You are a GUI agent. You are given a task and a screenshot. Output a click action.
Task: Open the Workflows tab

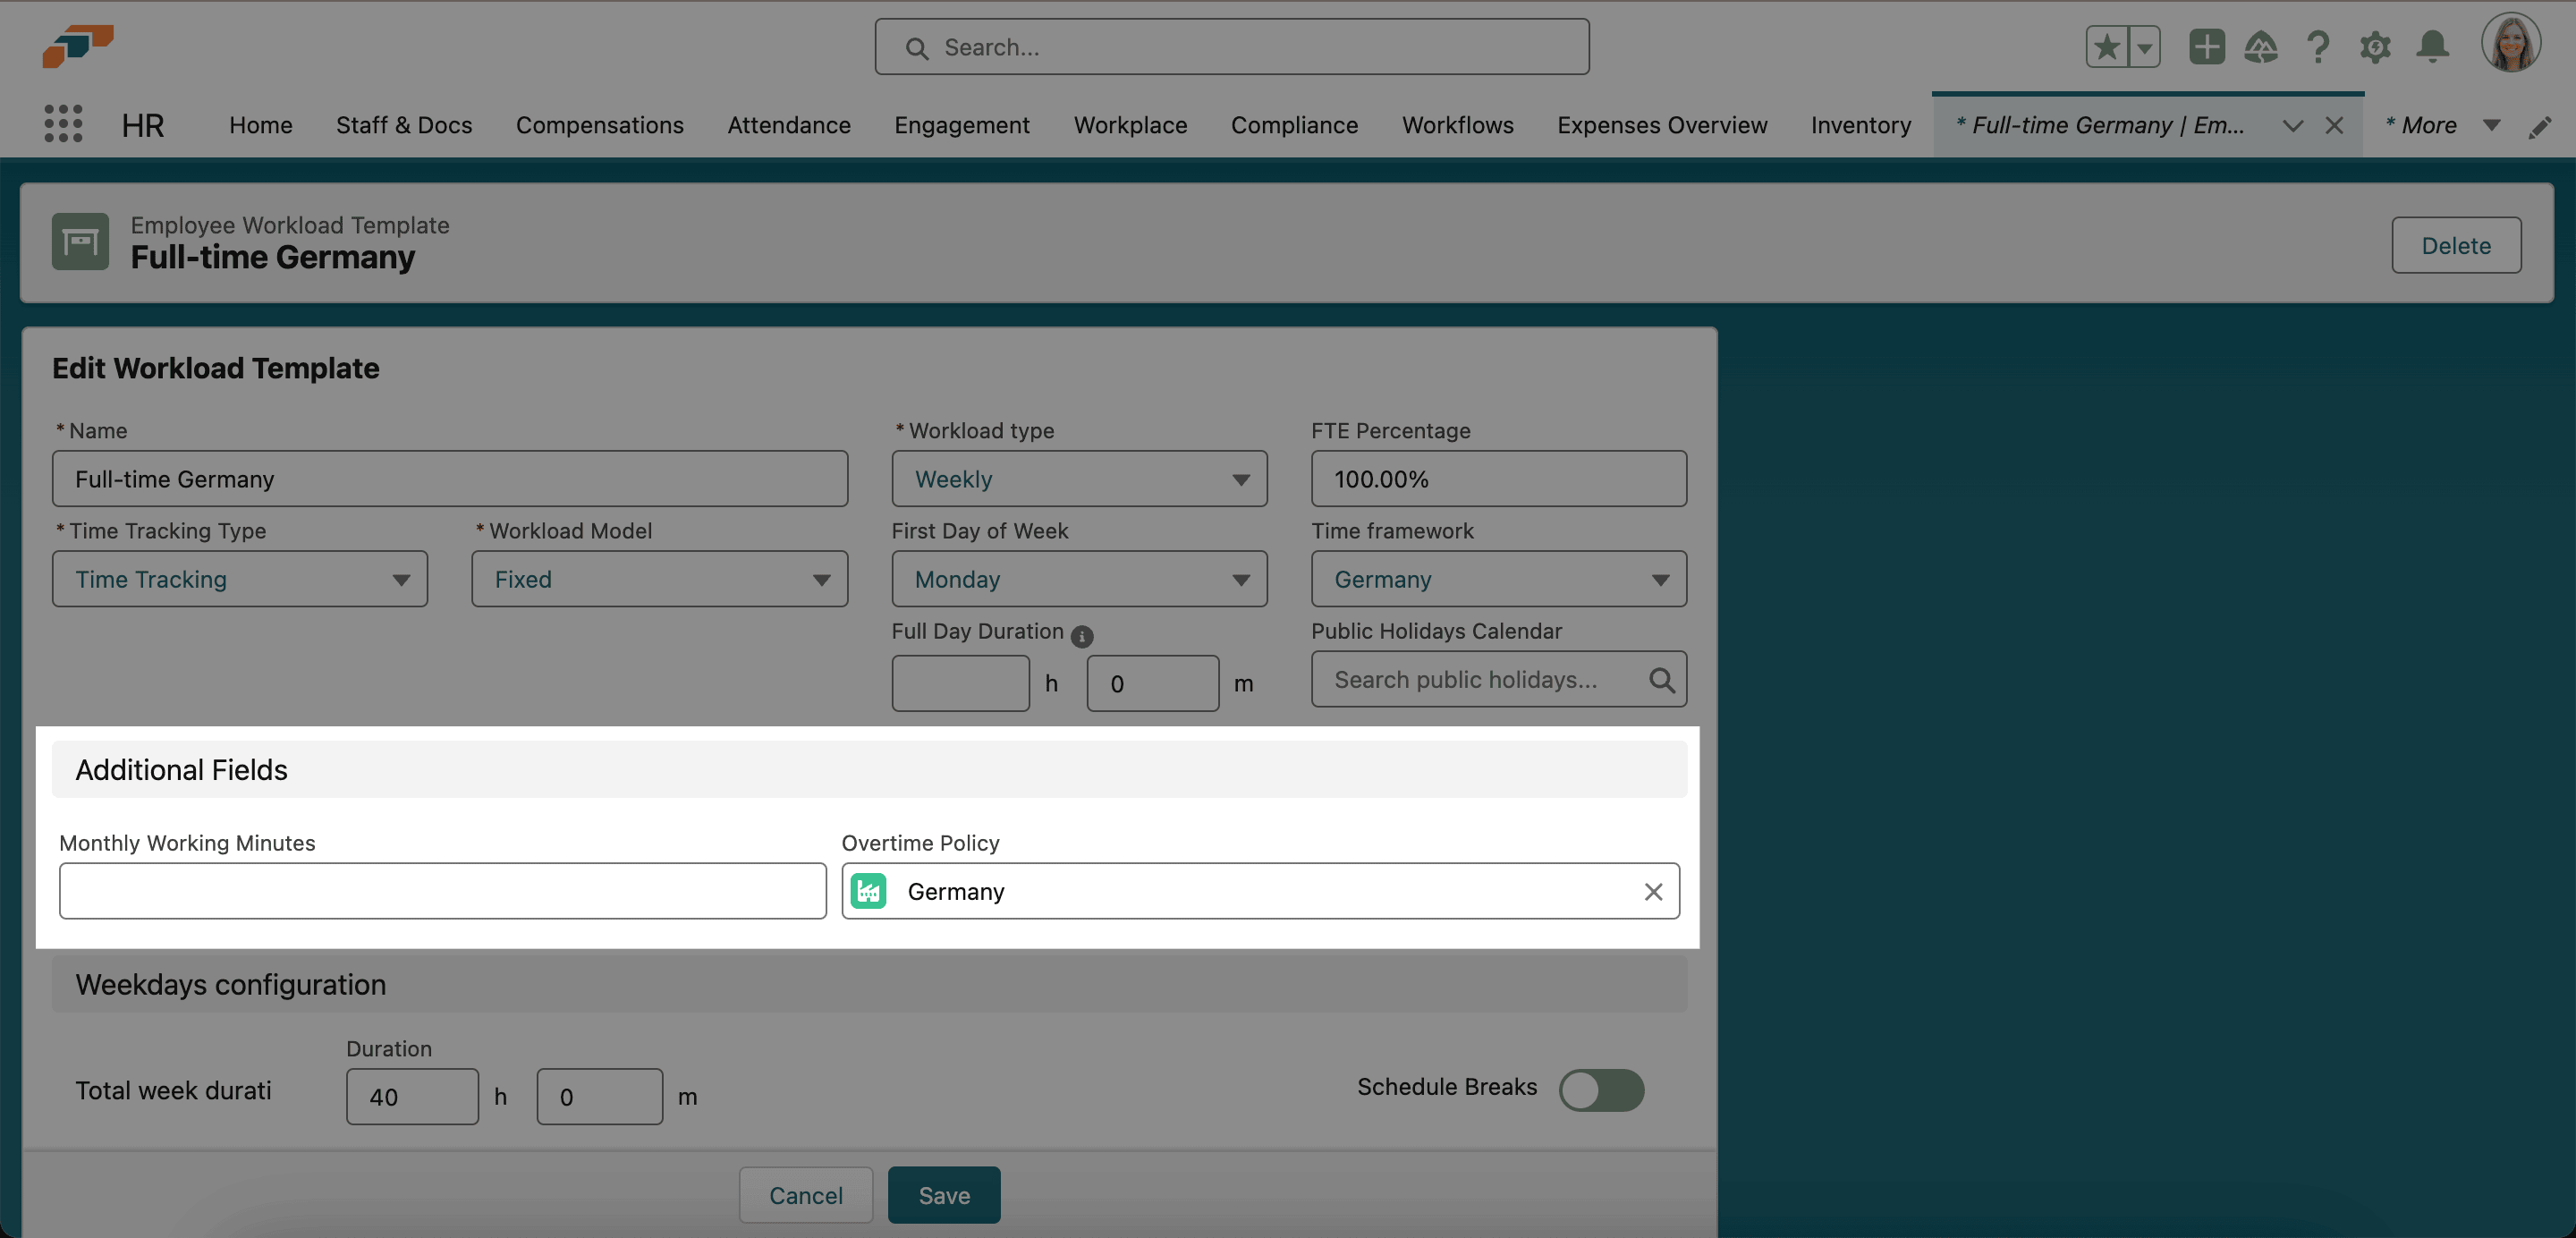pyautogui.click(x=1457, y=125)
